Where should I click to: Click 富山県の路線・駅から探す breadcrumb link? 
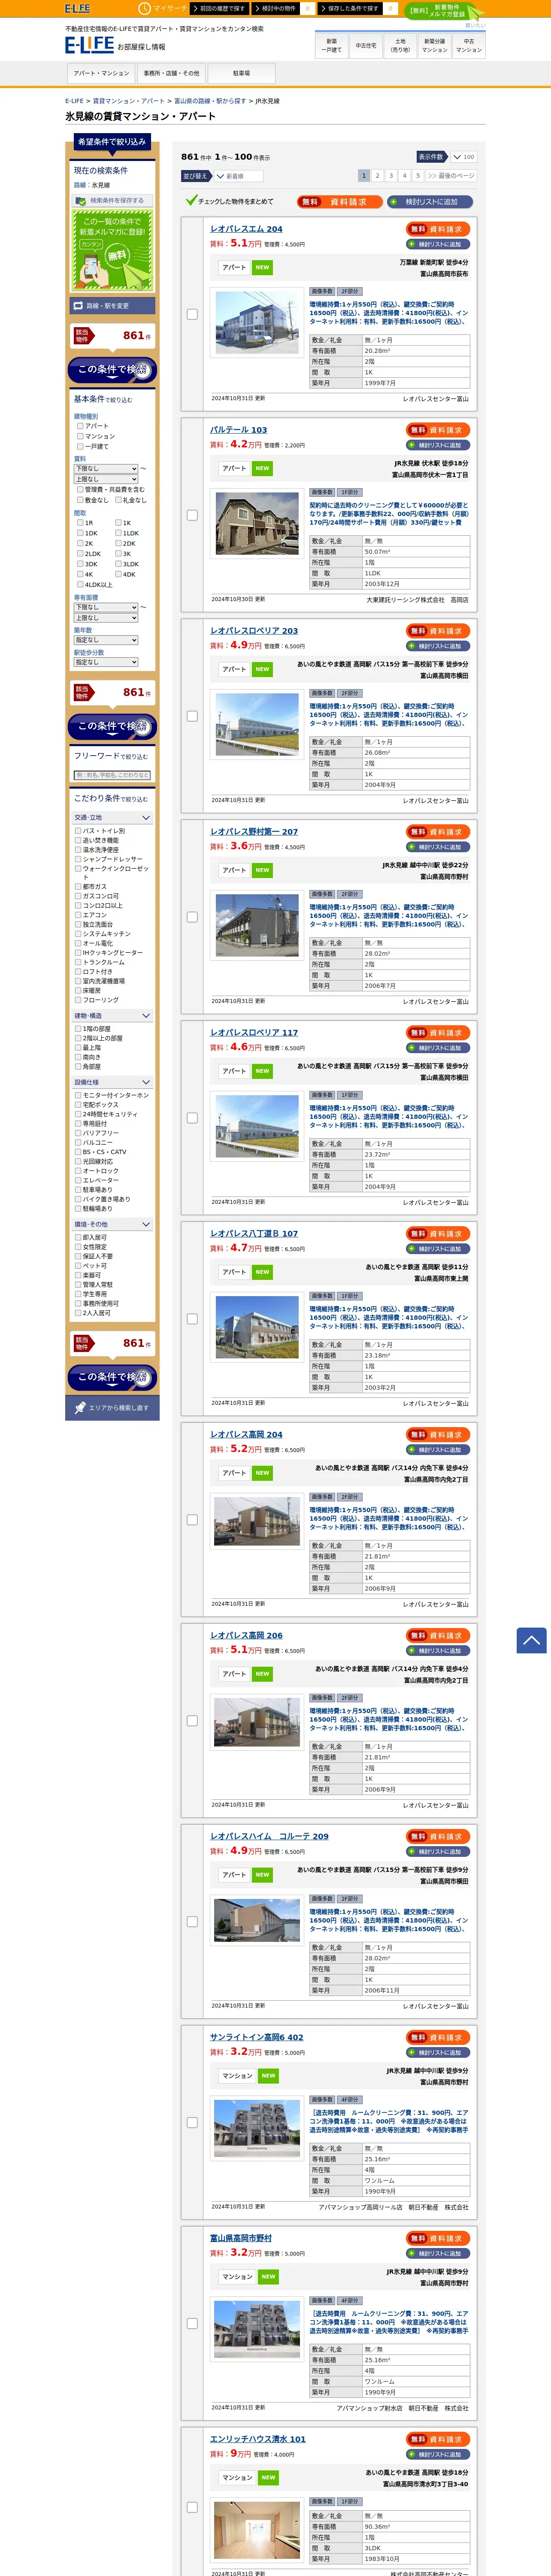point(210,101)
